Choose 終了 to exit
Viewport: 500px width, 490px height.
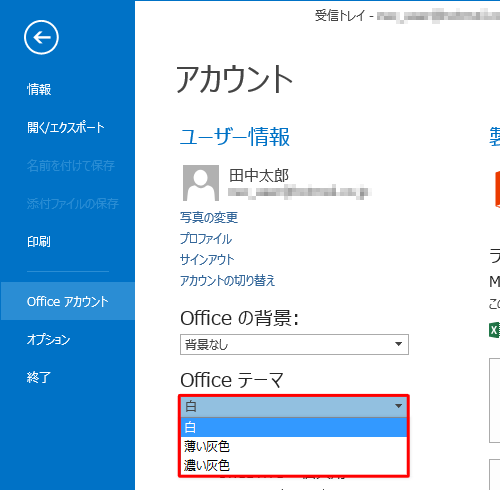[39, 377]
